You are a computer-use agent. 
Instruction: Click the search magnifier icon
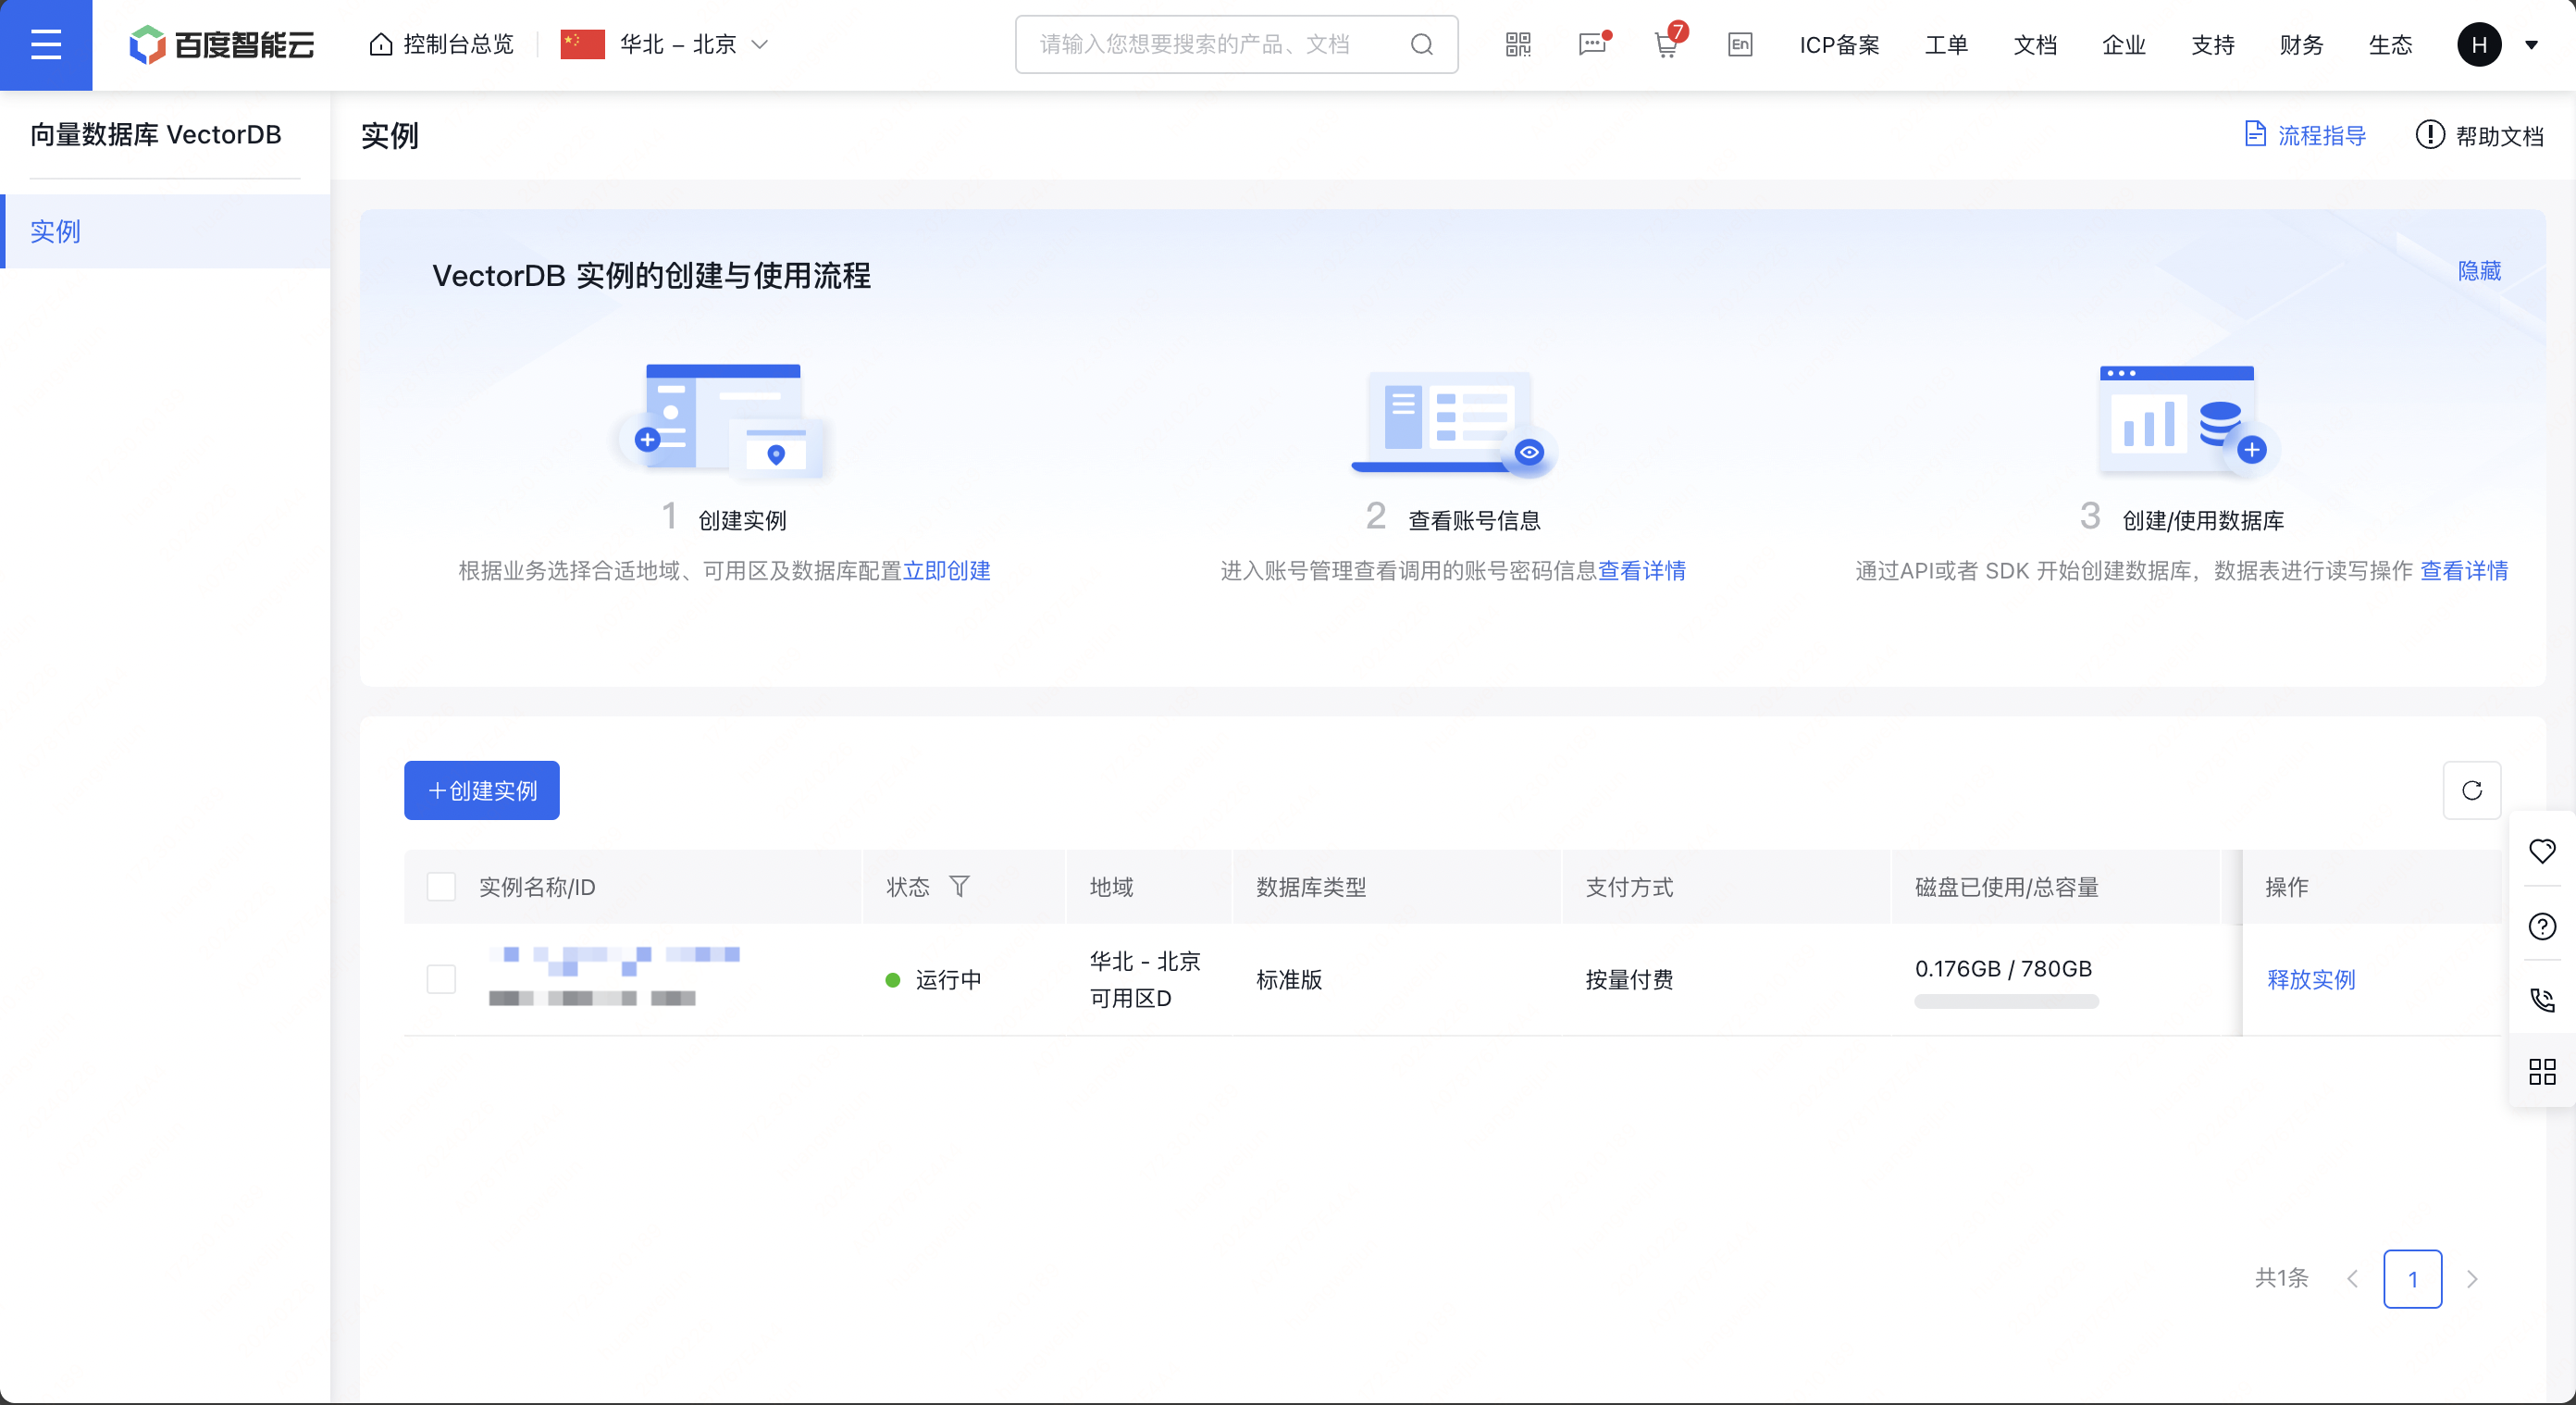point(1422,45)
